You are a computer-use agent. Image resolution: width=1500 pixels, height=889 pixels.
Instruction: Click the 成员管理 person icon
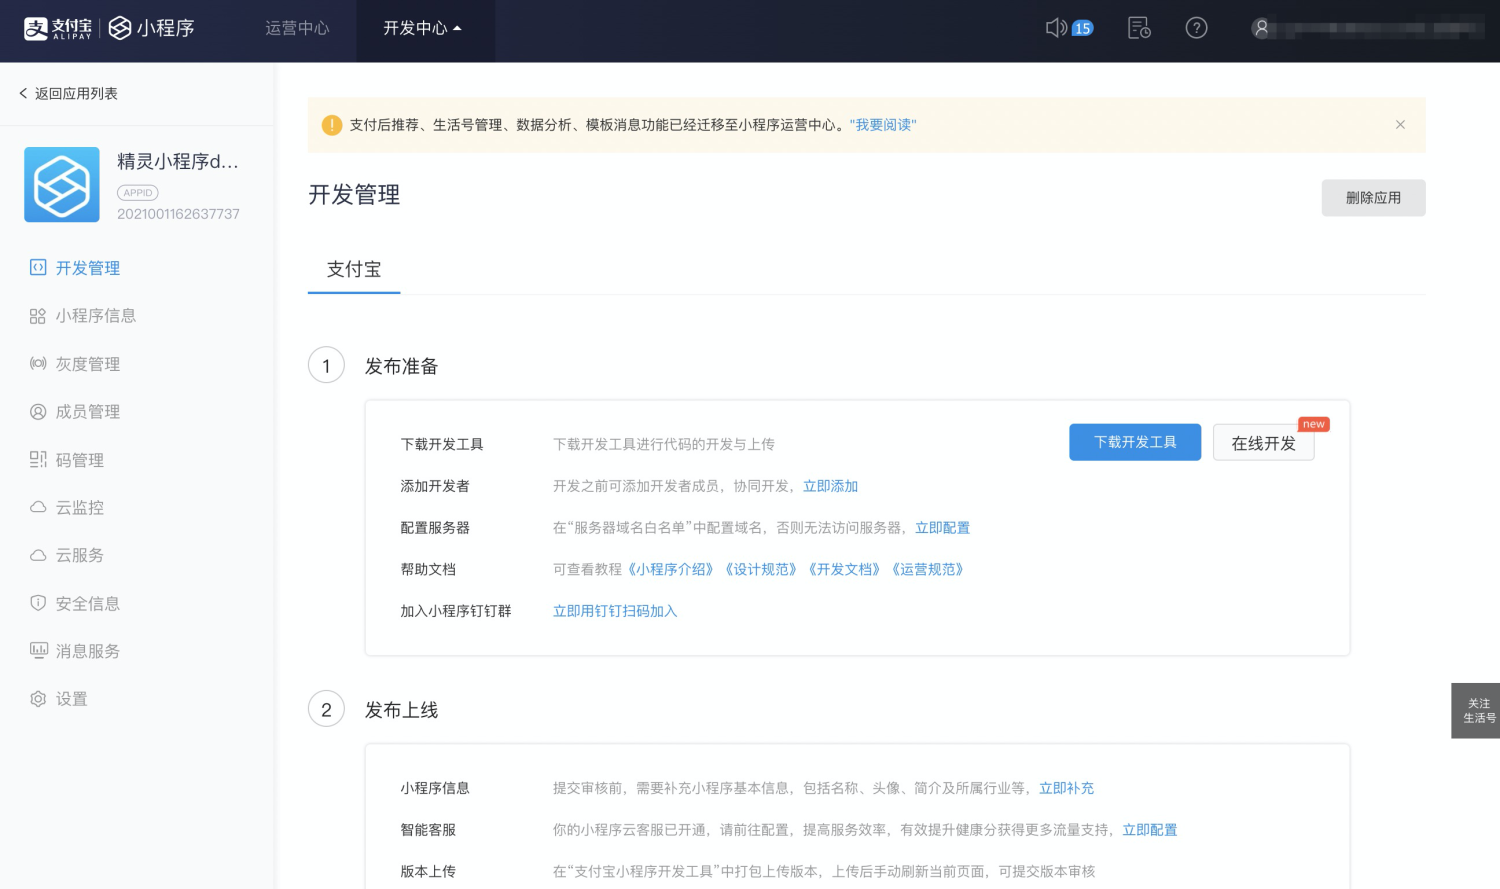click(x=38, y=412)
